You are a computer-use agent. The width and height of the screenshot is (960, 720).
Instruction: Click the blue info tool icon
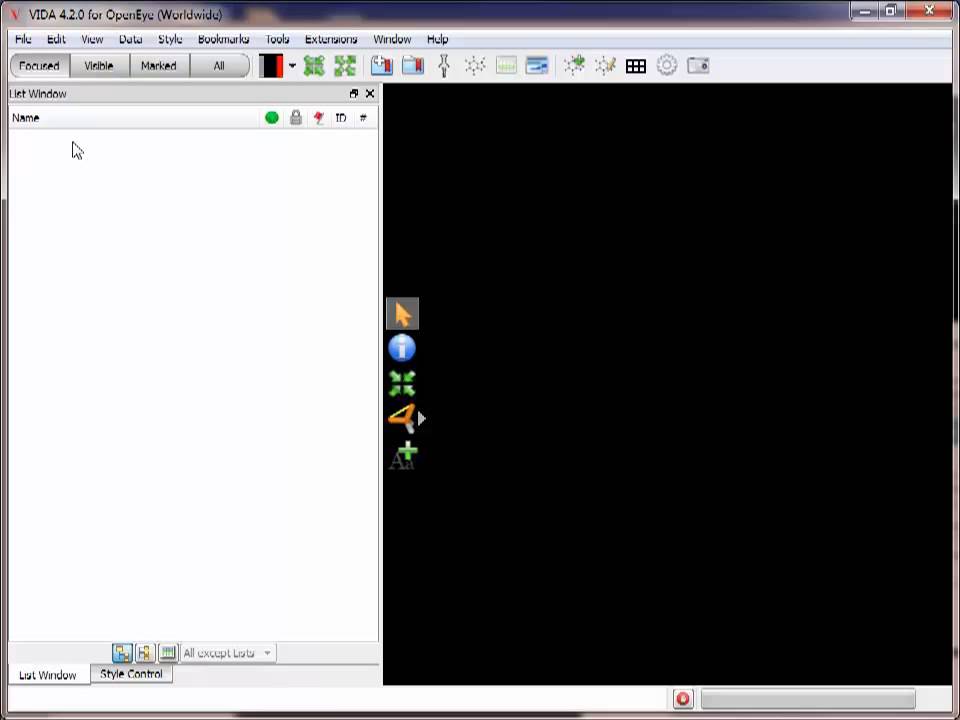[x=402, y=348]
